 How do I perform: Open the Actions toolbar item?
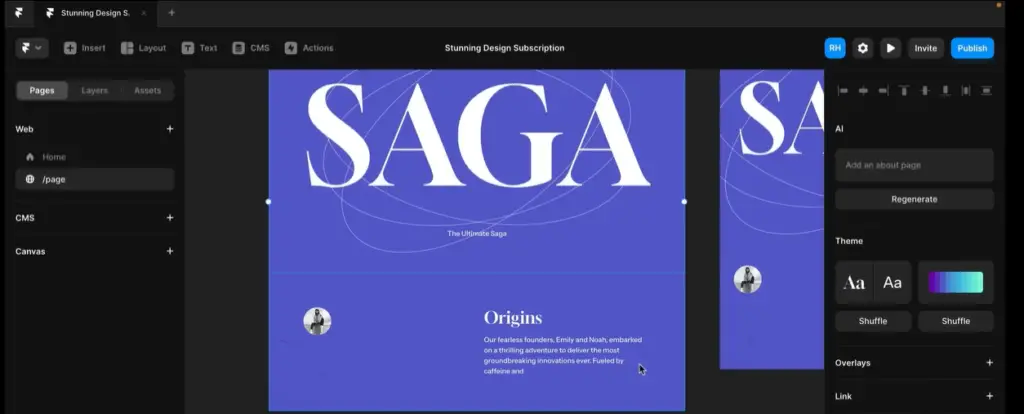pos(309,48)
